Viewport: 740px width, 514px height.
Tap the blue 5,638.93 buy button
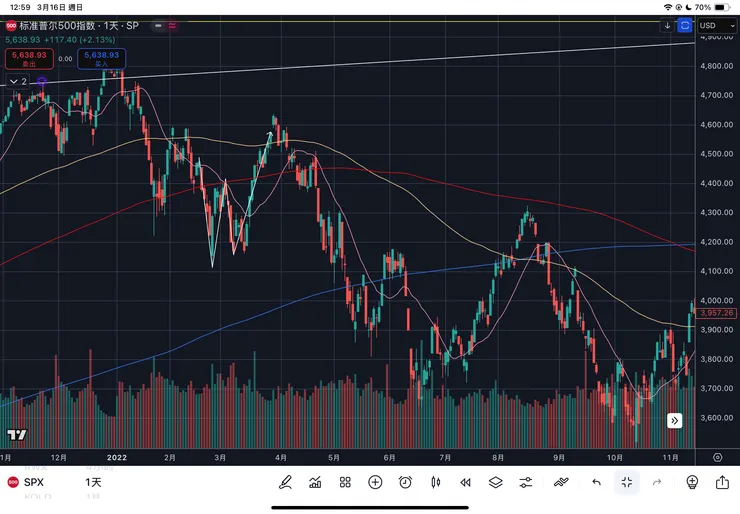(101, 59)
